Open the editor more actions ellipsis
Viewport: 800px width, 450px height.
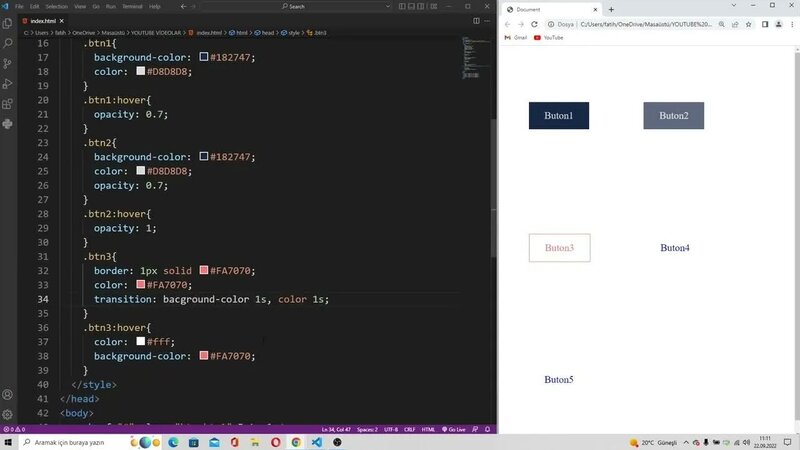tap(487, 21)
